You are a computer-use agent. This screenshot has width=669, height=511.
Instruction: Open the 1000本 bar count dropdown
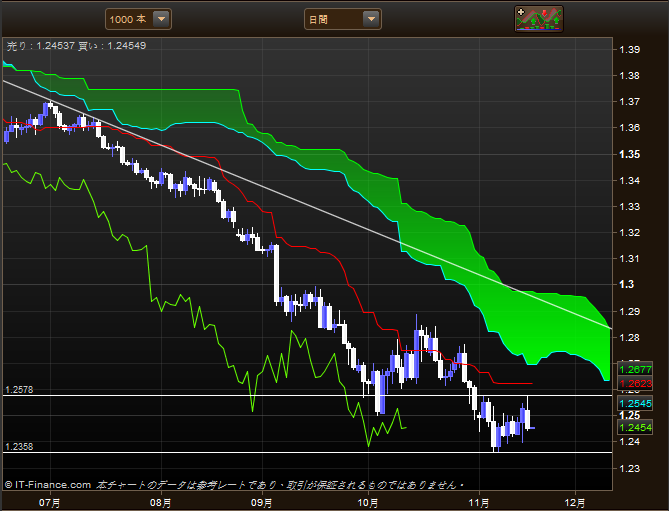pos(138,19)
